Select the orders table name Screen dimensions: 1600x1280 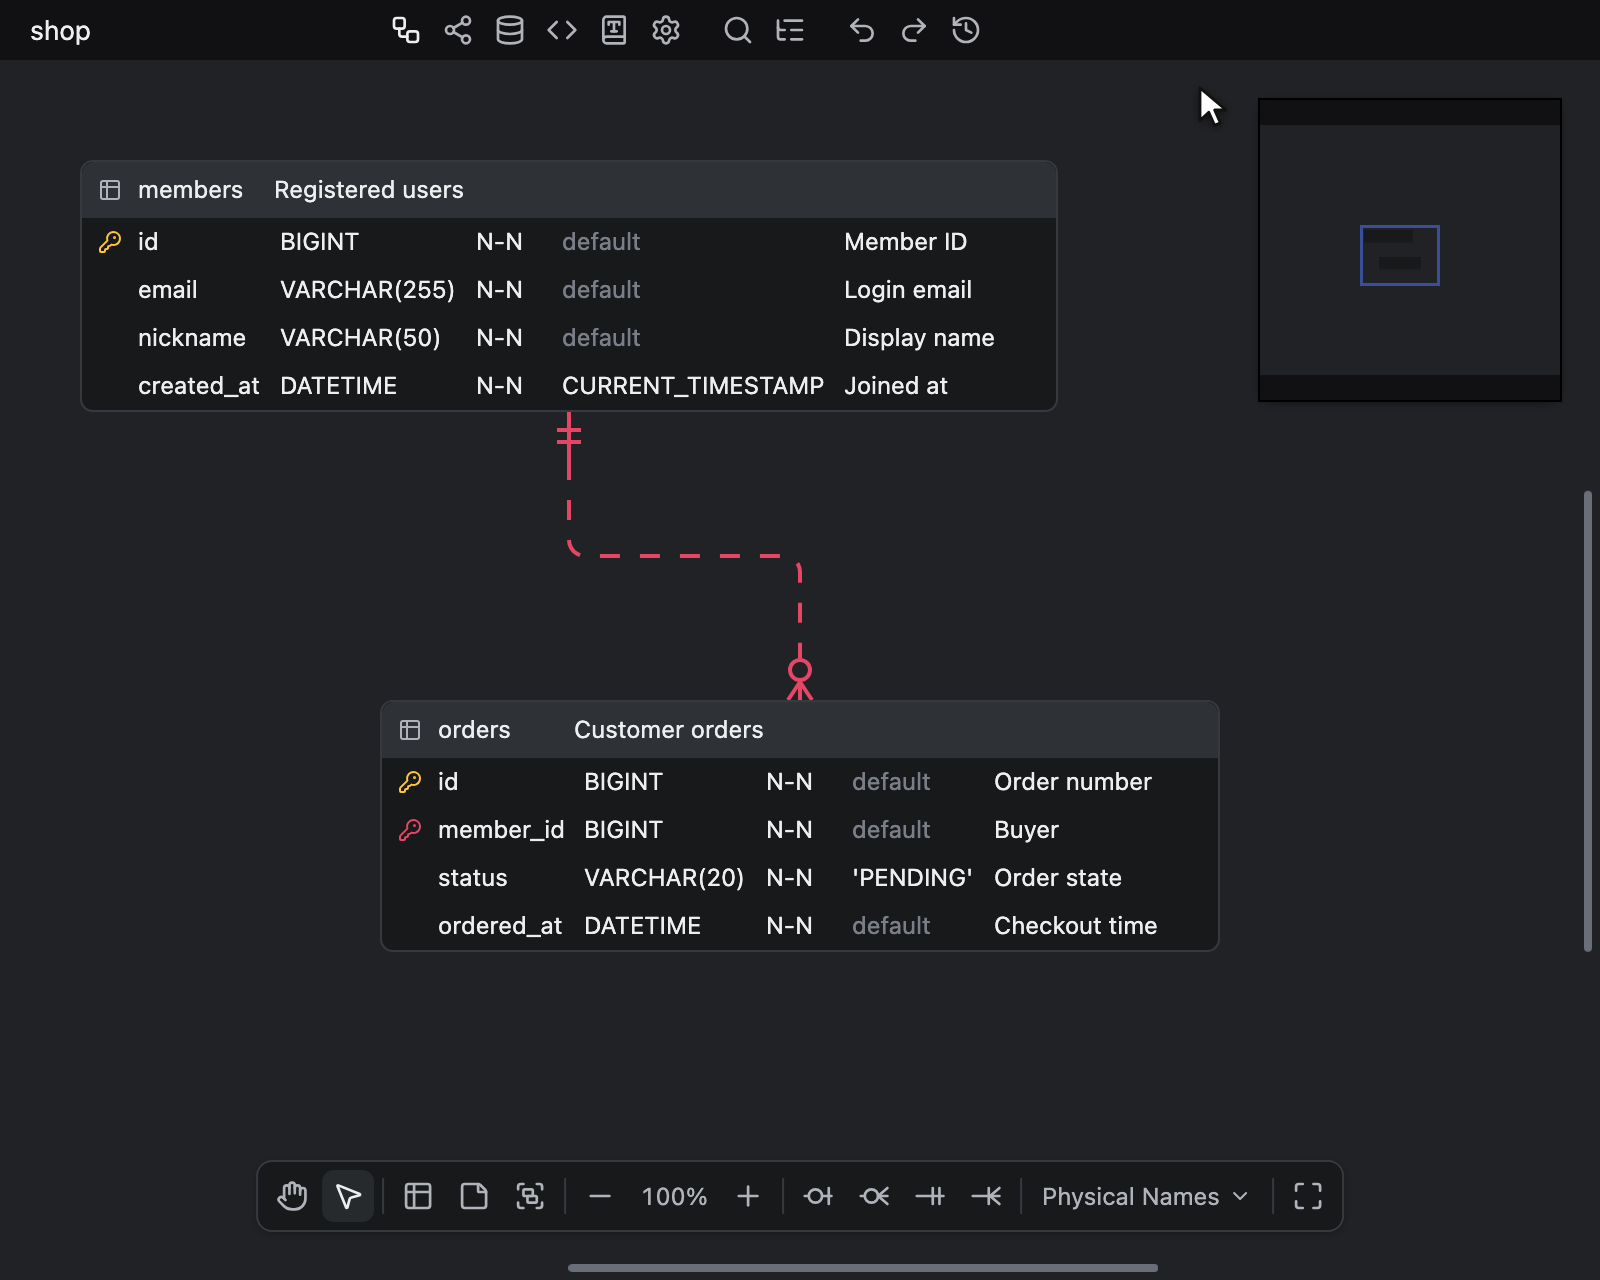click(474, 730)
